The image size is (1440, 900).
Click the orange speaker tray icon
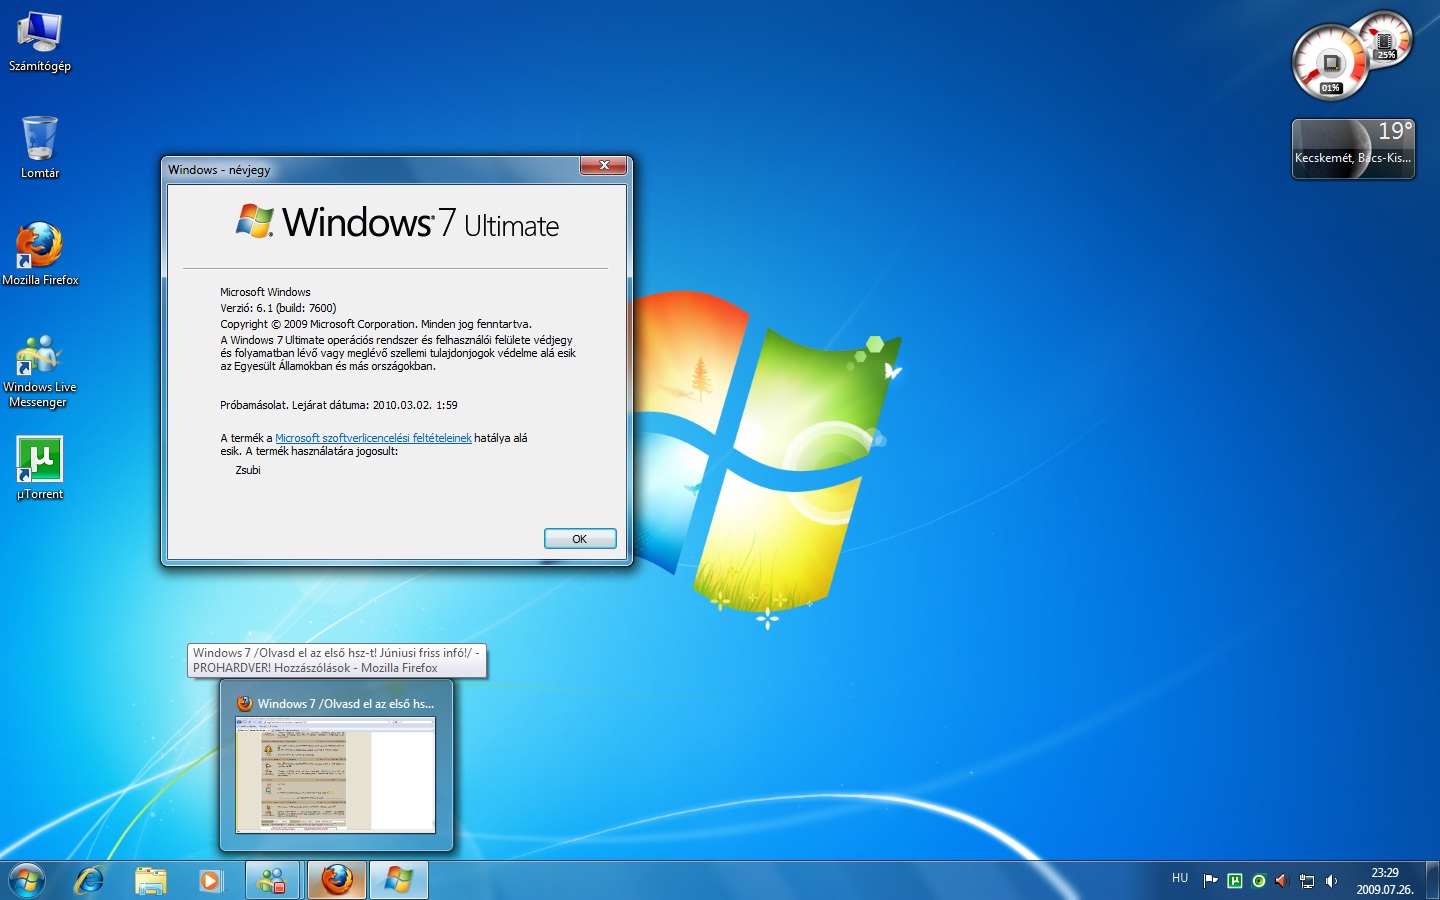(x=1282, y=881)
